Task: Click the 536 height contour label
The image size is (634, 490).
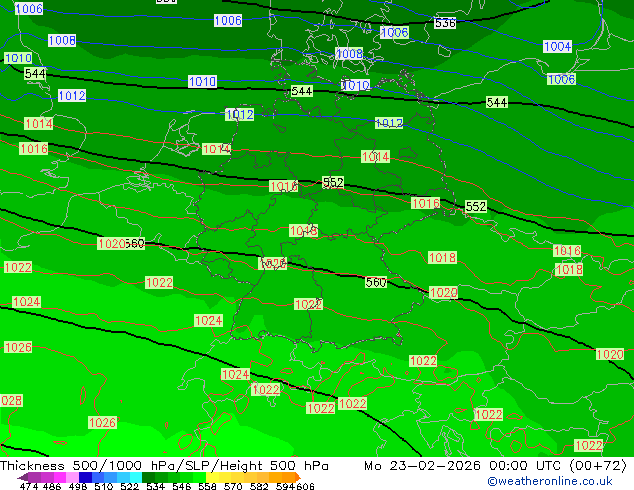Action: (x=445, y=23)
